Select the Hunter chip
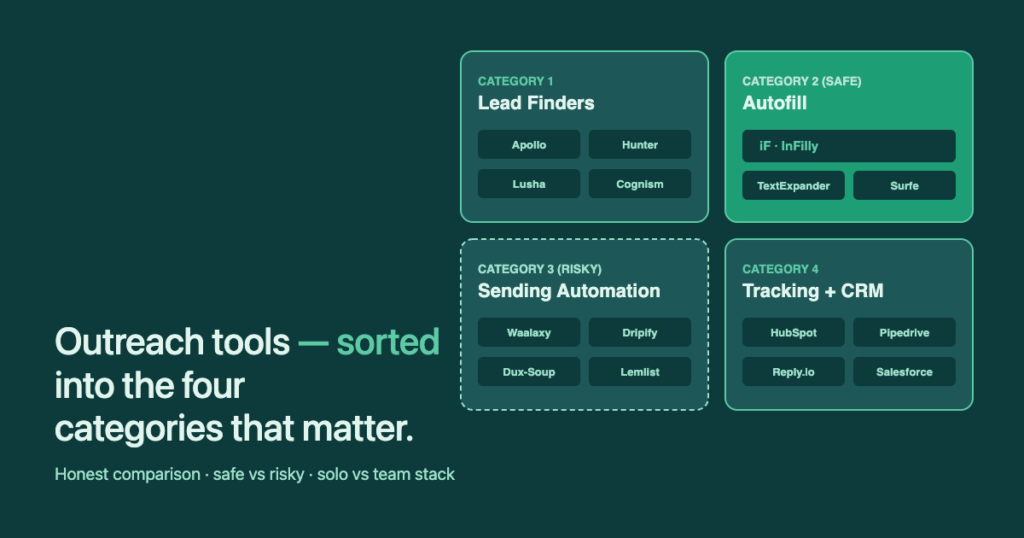Image resolution: width=1024 pixels, height=538 pixels. (639, 144)
